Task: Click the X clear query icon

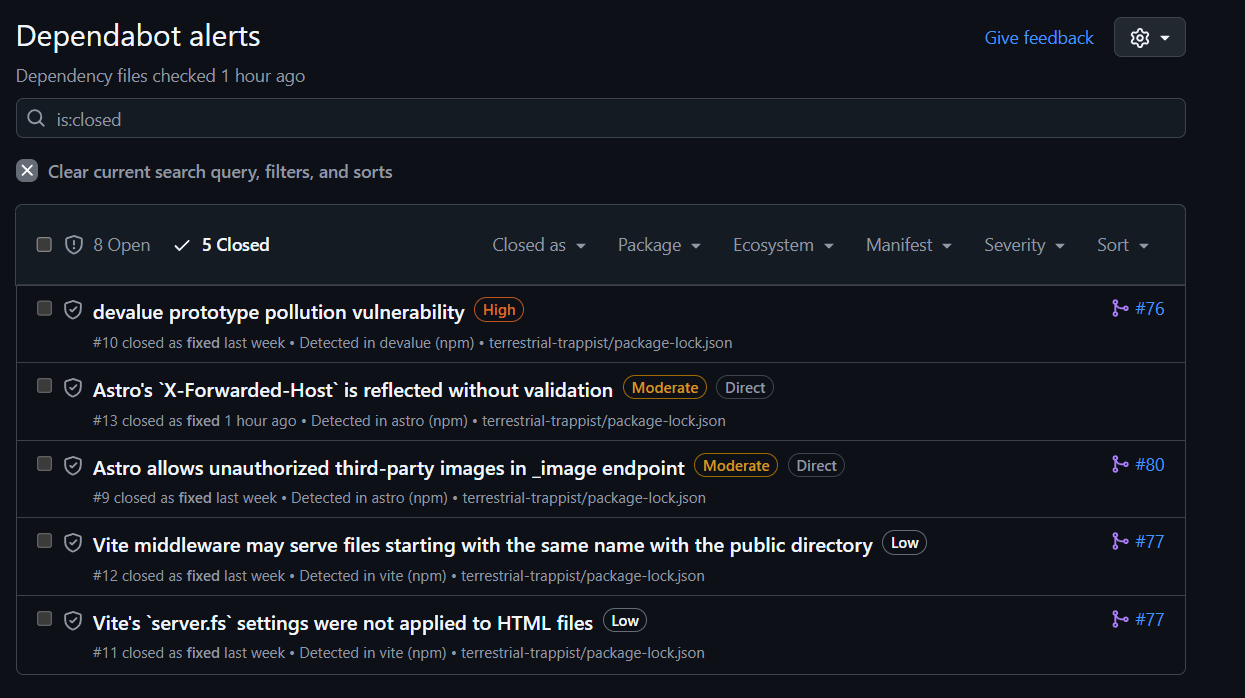Action: pyautogui.click(x=27, y=171)
